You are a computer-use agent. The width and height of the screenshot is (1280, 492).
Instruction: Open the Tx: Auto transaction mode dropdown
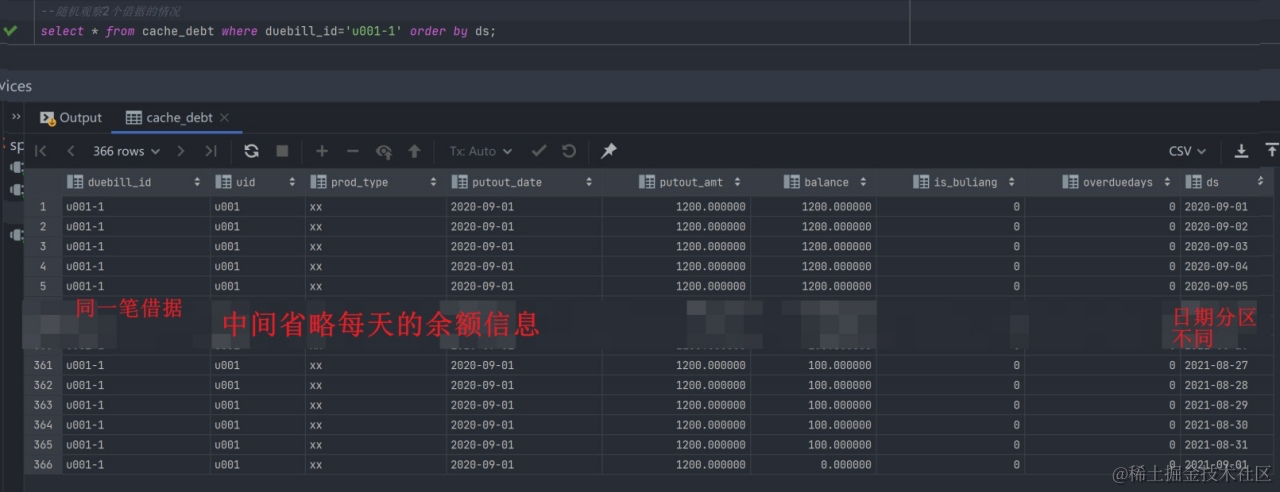pos(481,151)
